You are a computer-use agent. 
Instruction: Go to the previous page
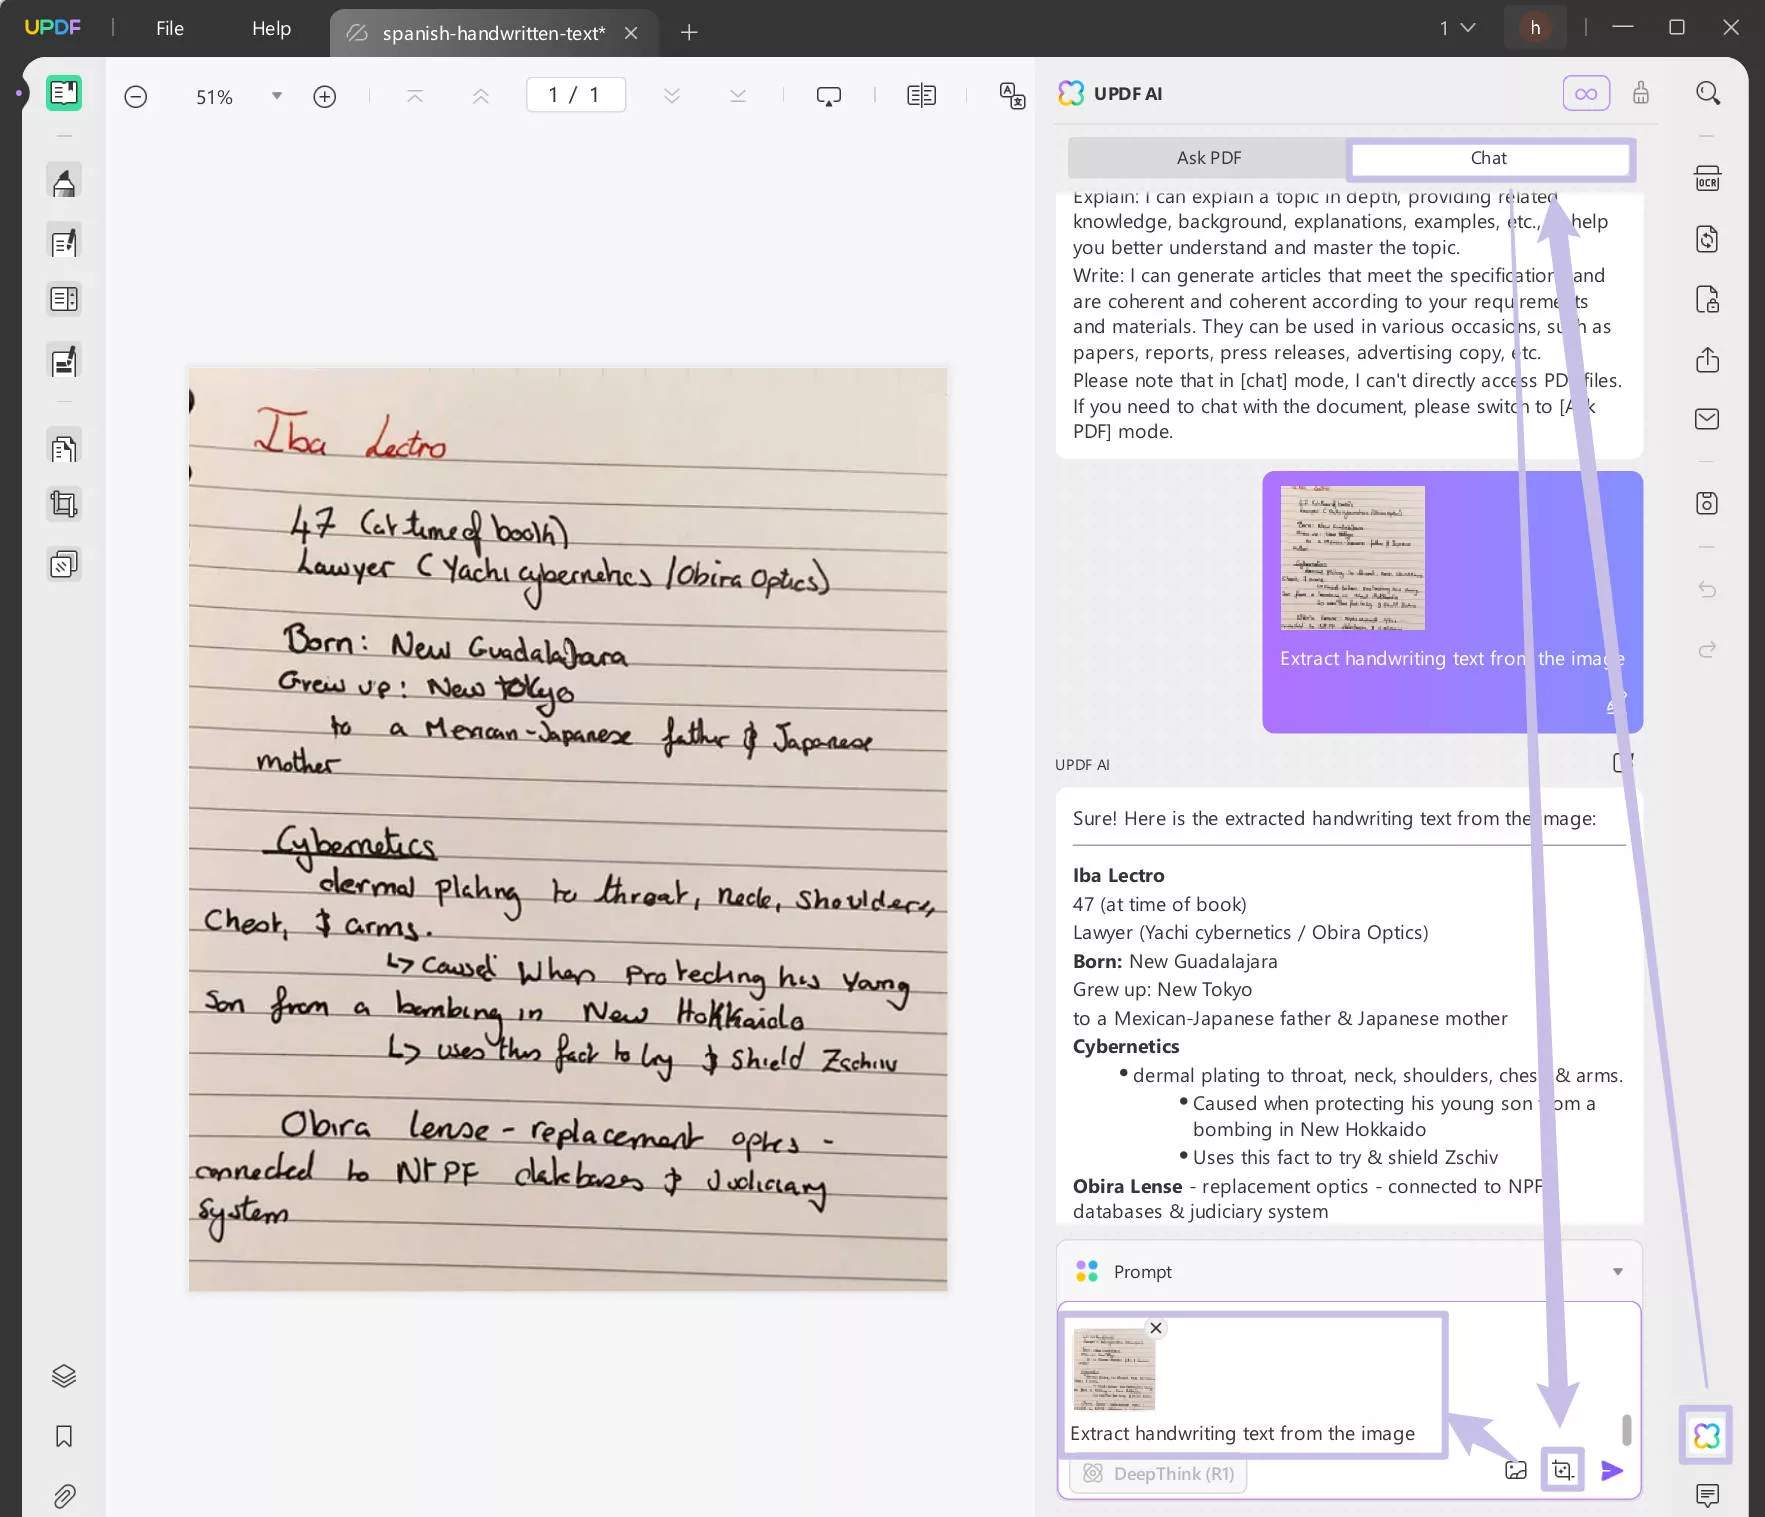tap(481, 96)
